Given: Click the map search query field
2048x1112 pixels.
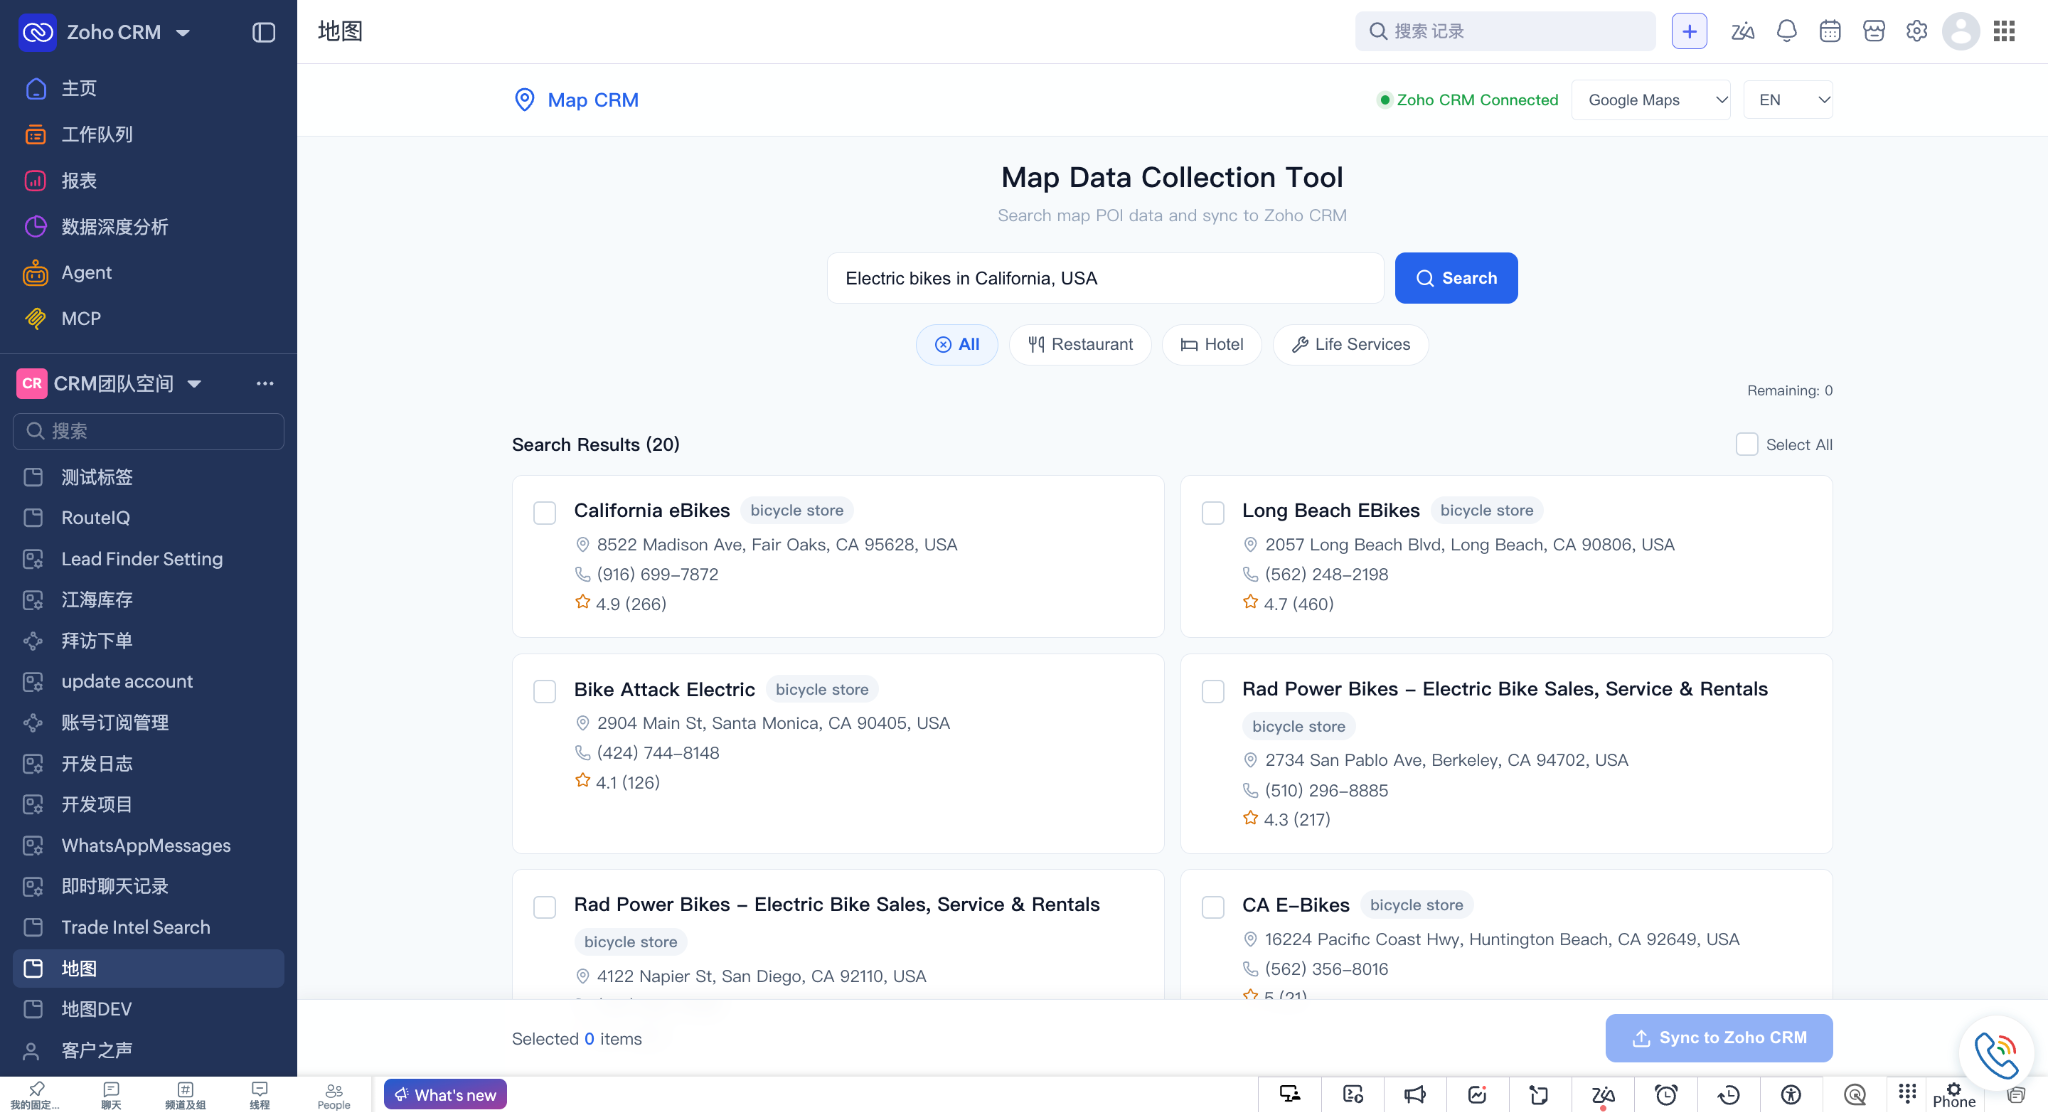Looking at the screenshot, I should [1105, 278].
